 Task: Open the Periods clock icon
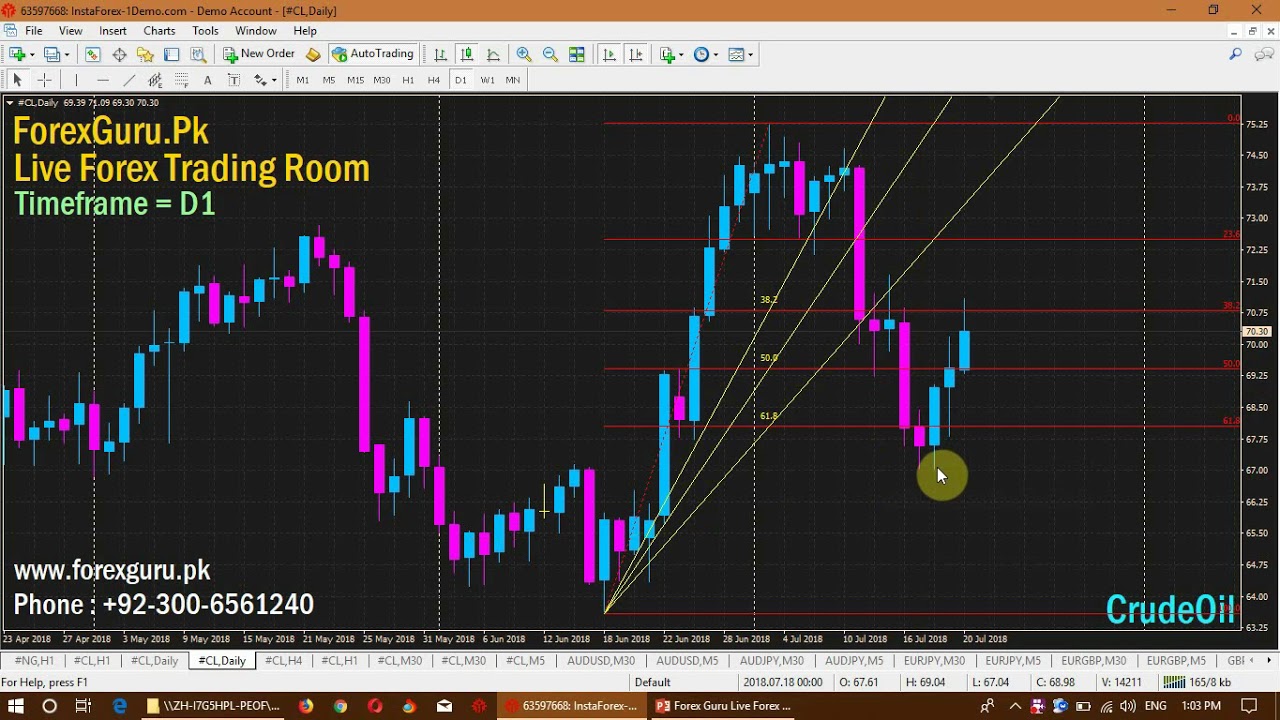pyautogui.click(x=701, y=54)
